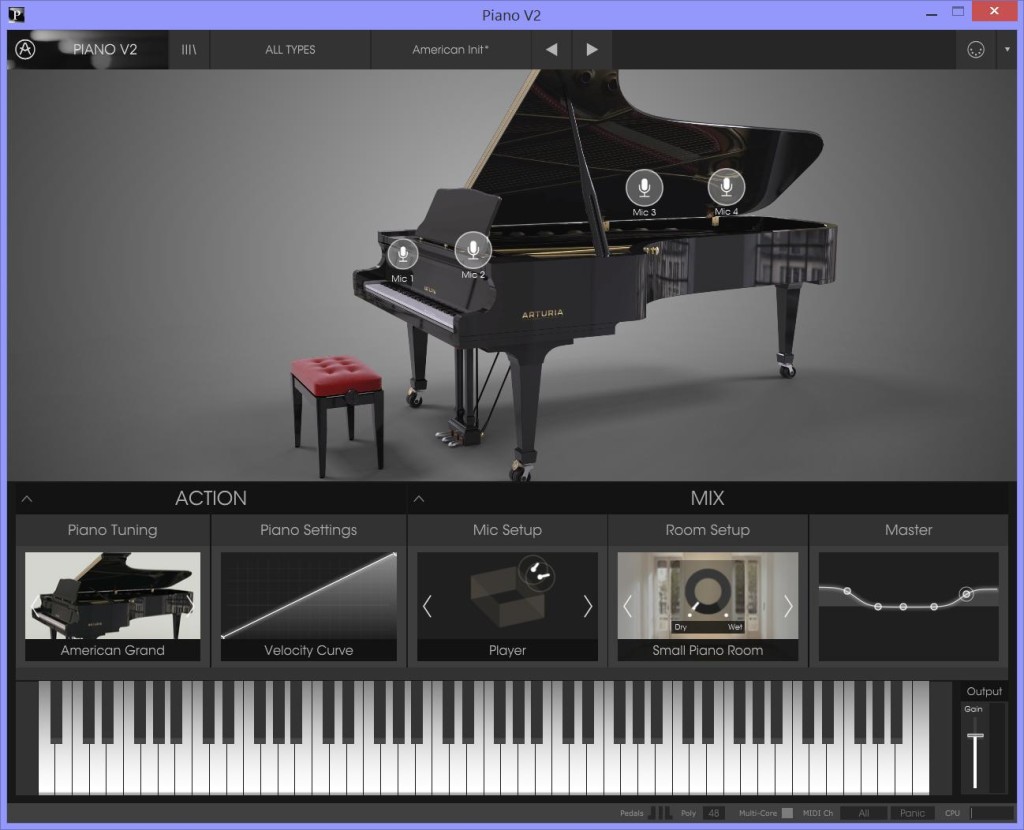Image resolution: width=1024 pixels, height=830 pixels.
Task: Select the Mic 2 microphone icon
Action: [473, 249]
